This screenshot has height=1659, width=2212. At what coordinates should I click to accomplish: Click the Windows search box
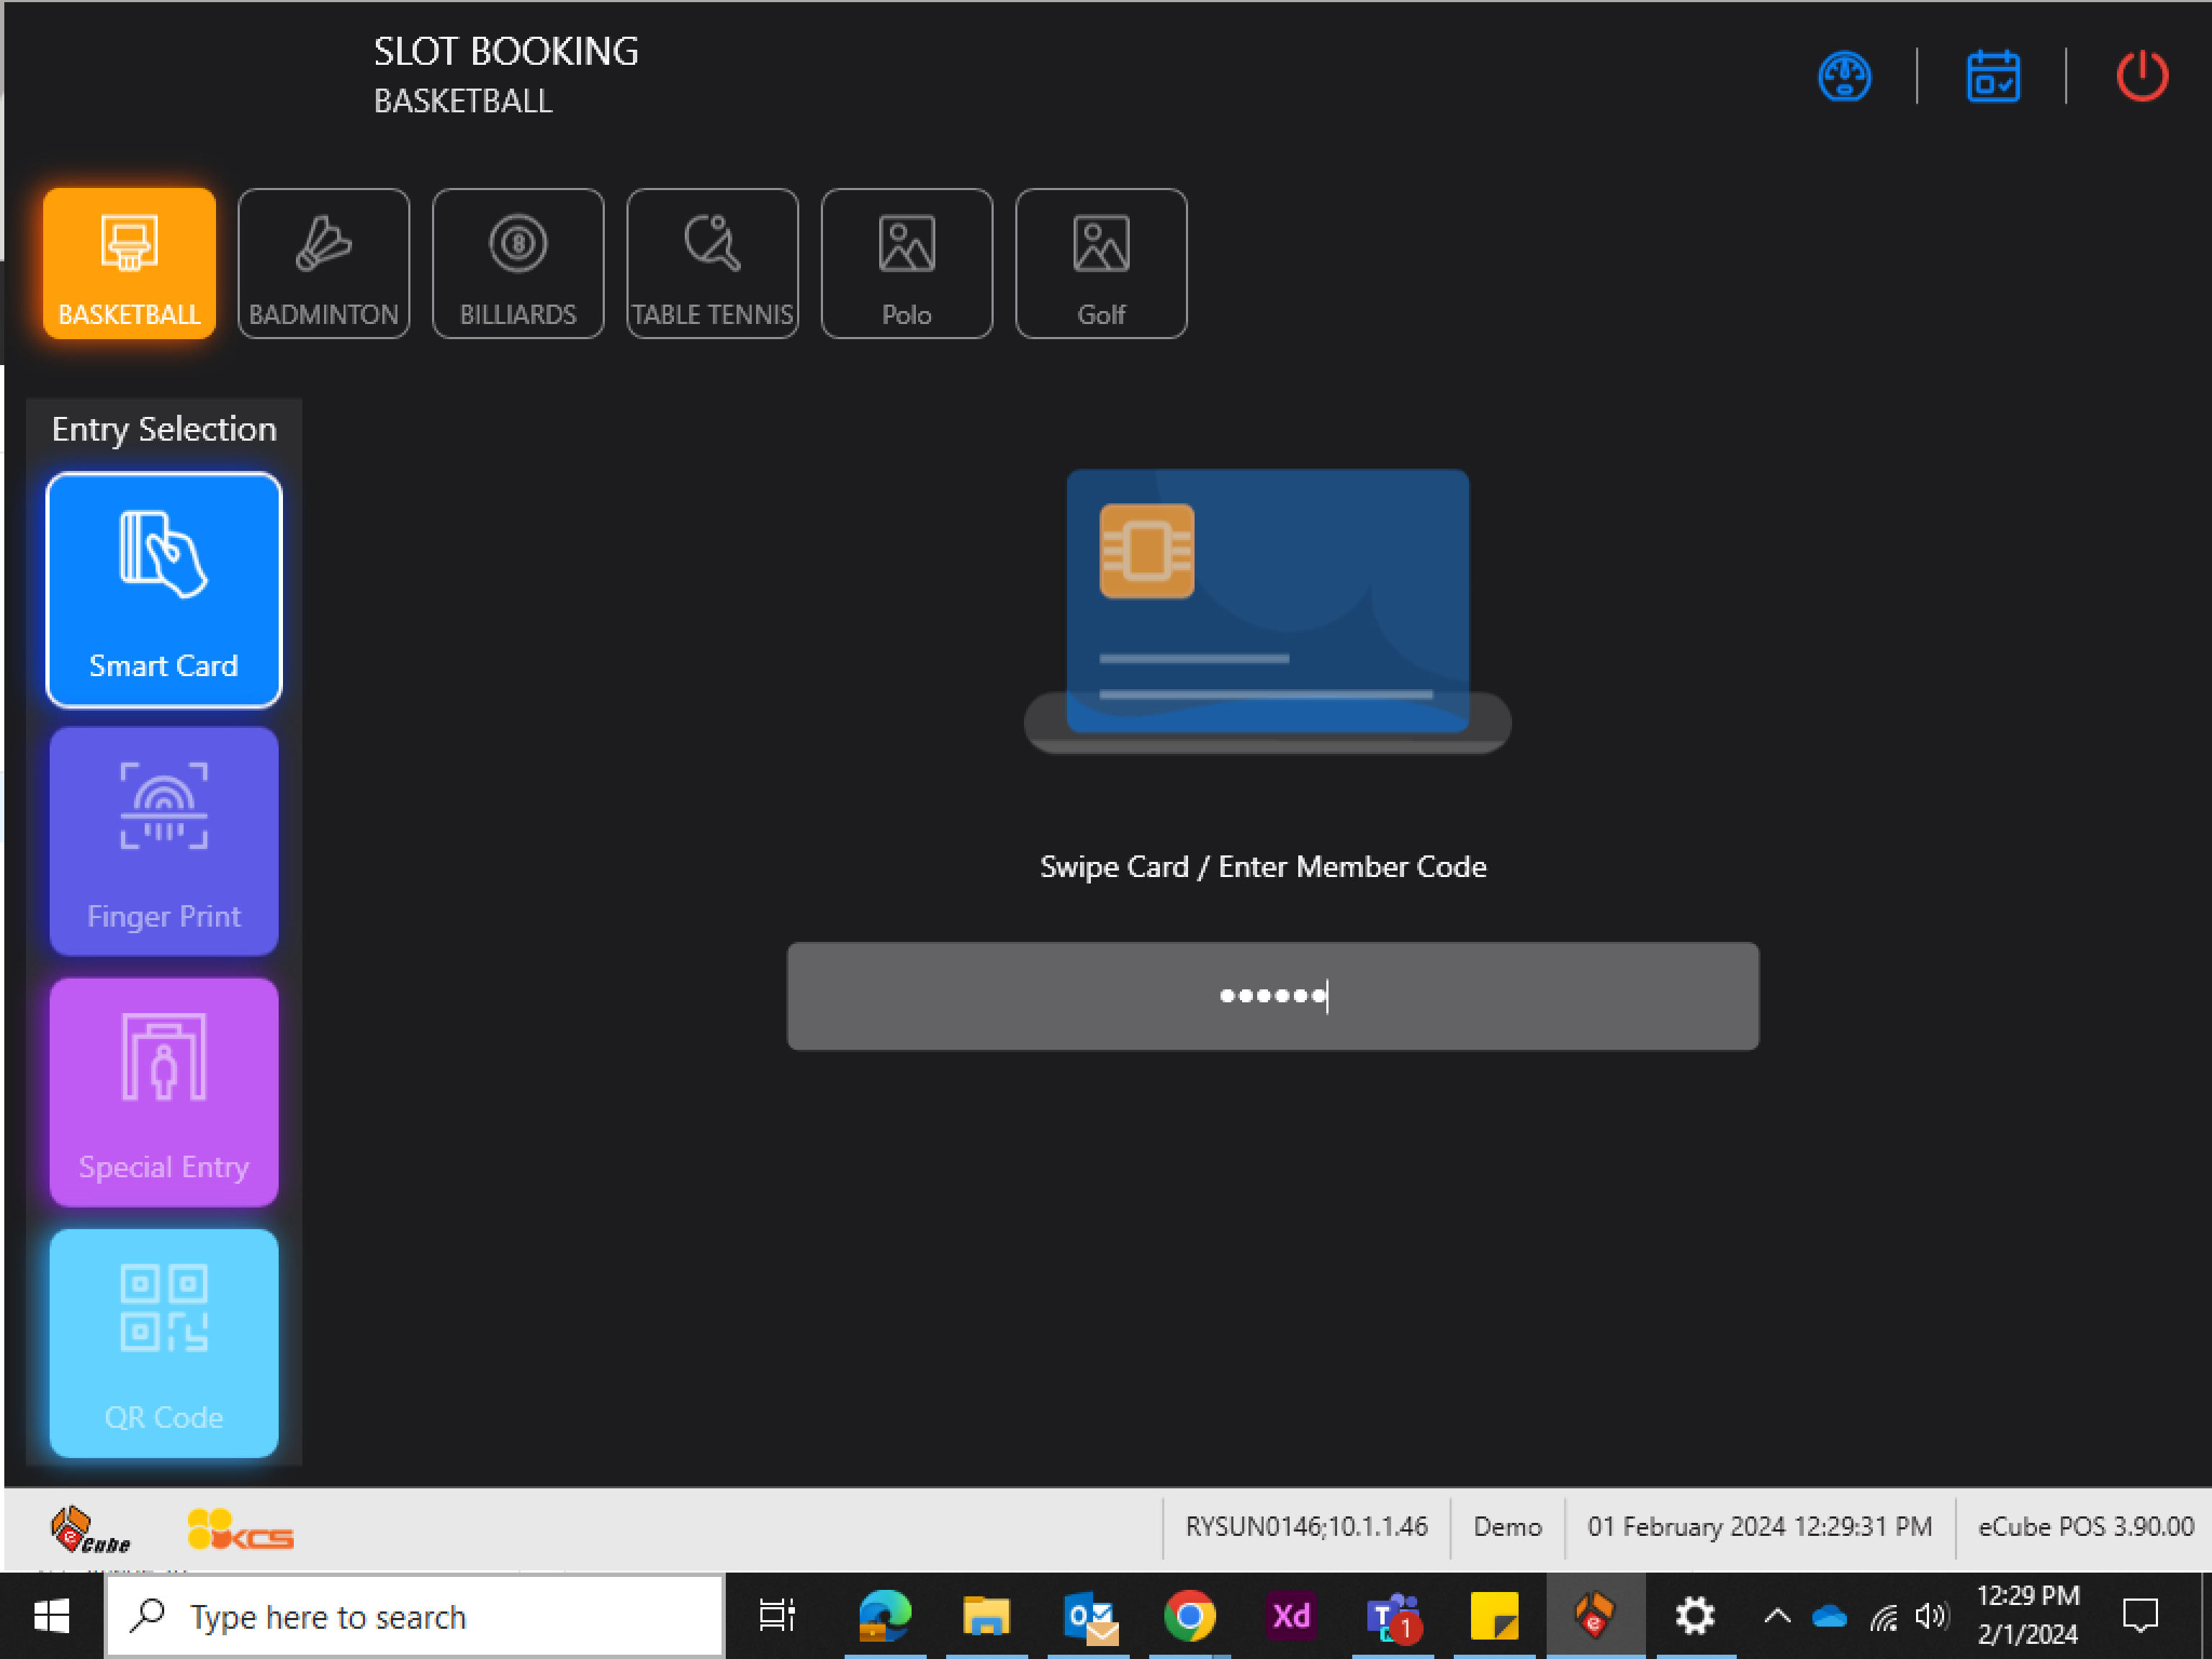pos(415,1616)
